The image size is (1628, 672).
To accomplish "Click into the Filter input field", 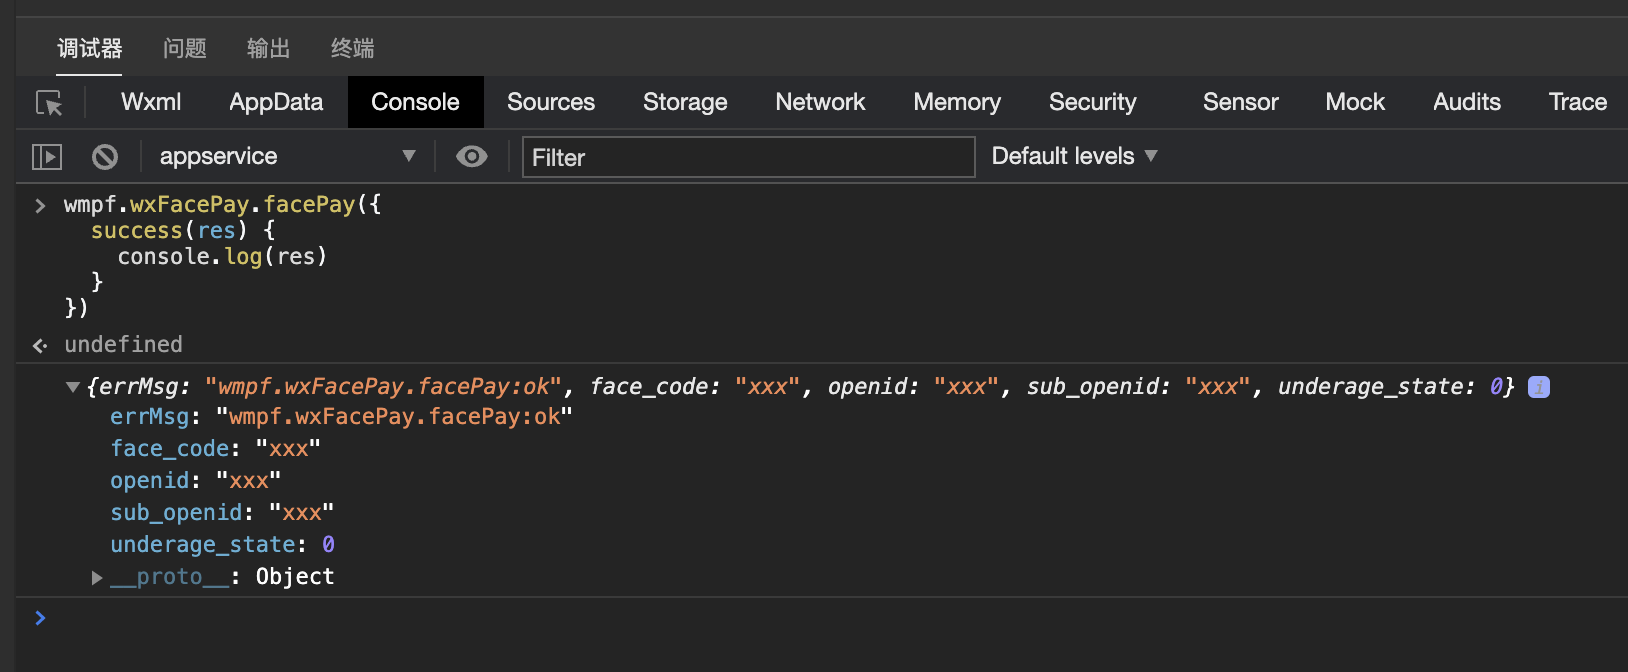I will click(748, 157).
